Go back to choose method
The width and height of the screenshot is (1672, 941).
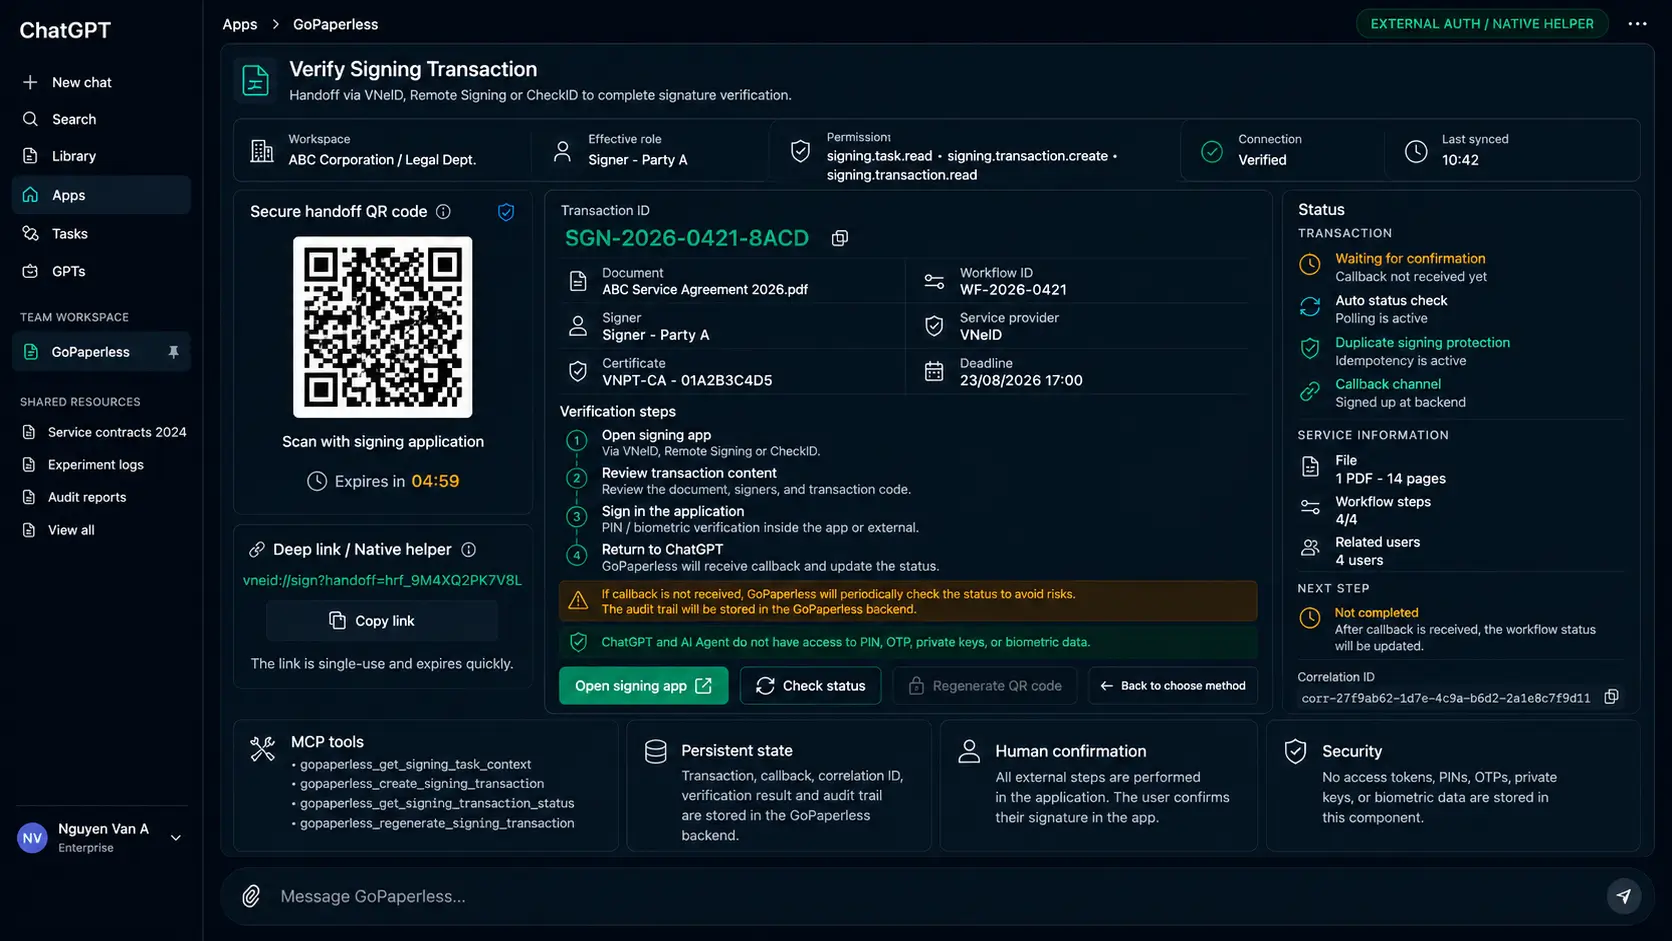[1173, 686]
